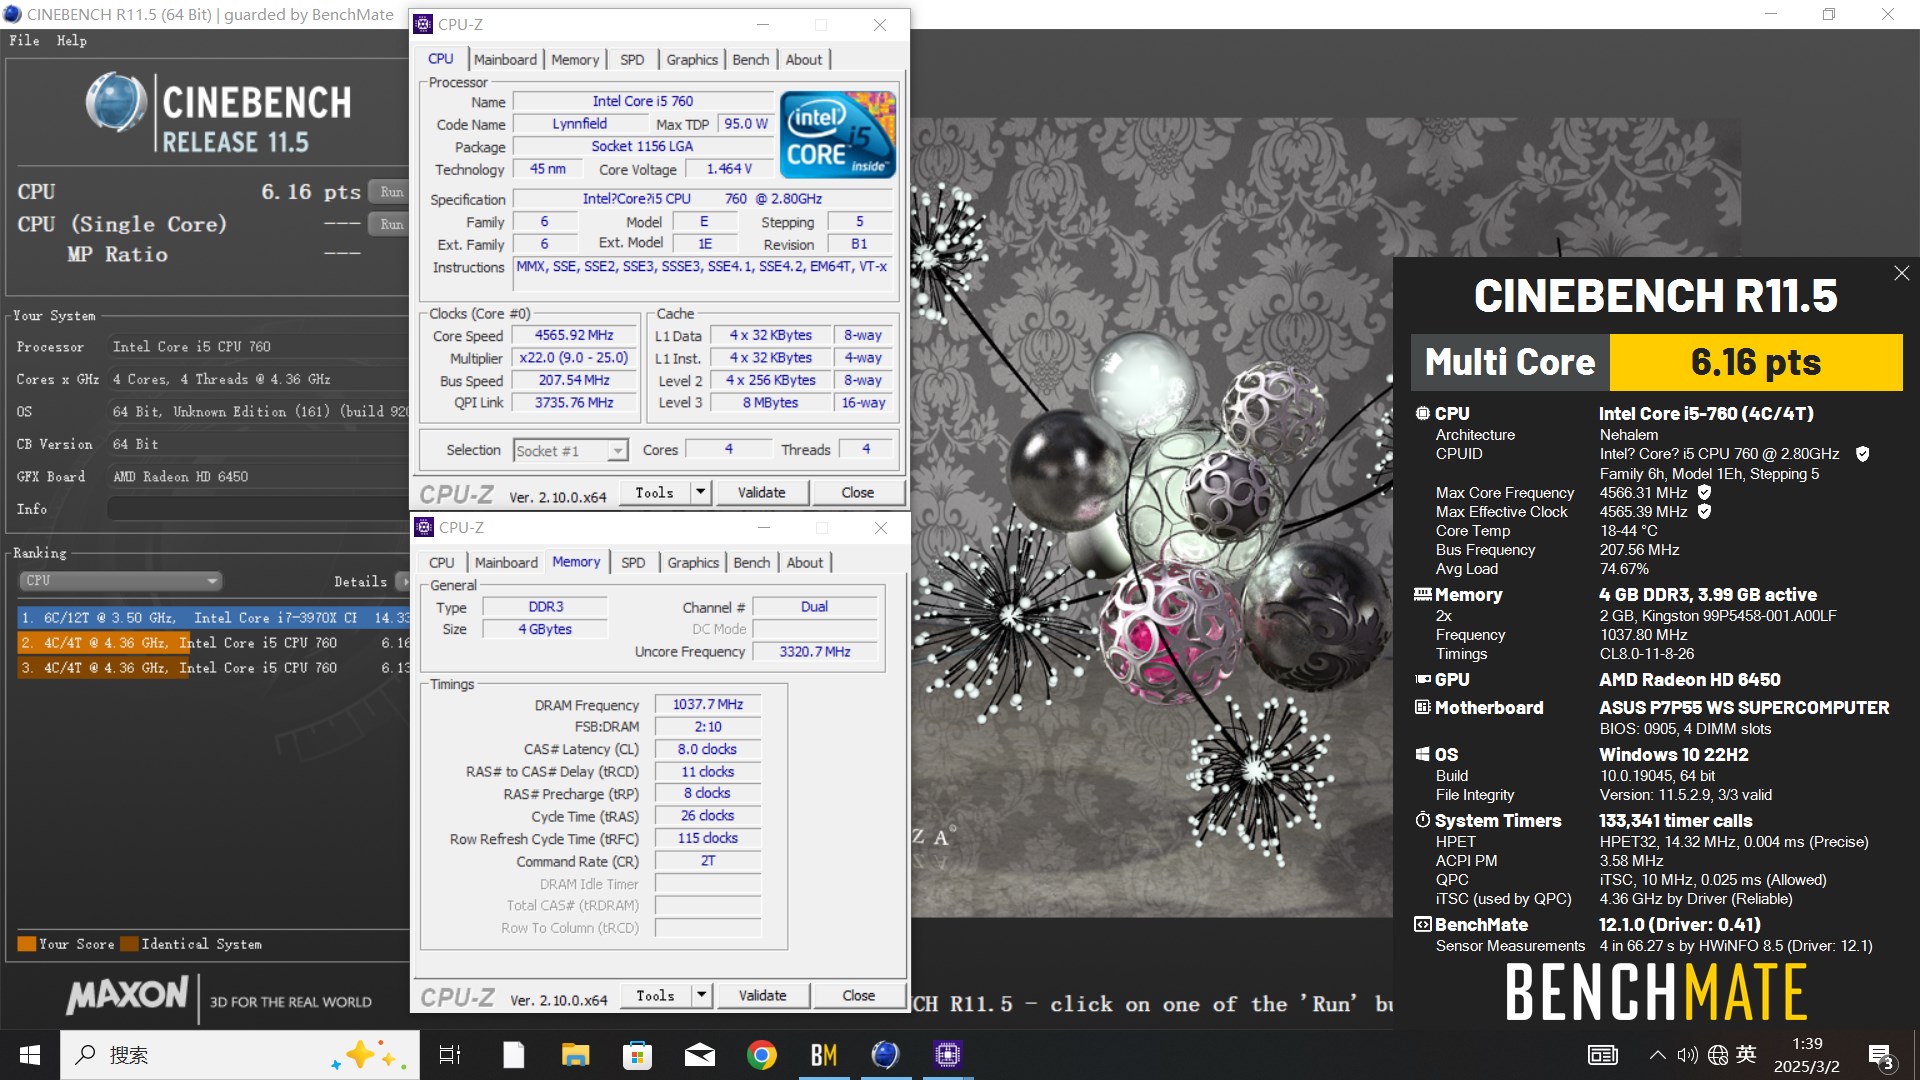The image size is (1920, 1080).
Task: Switch to SPD tab in upper CPU-Z
Action: pyautogui.click(x=632, y=60)
